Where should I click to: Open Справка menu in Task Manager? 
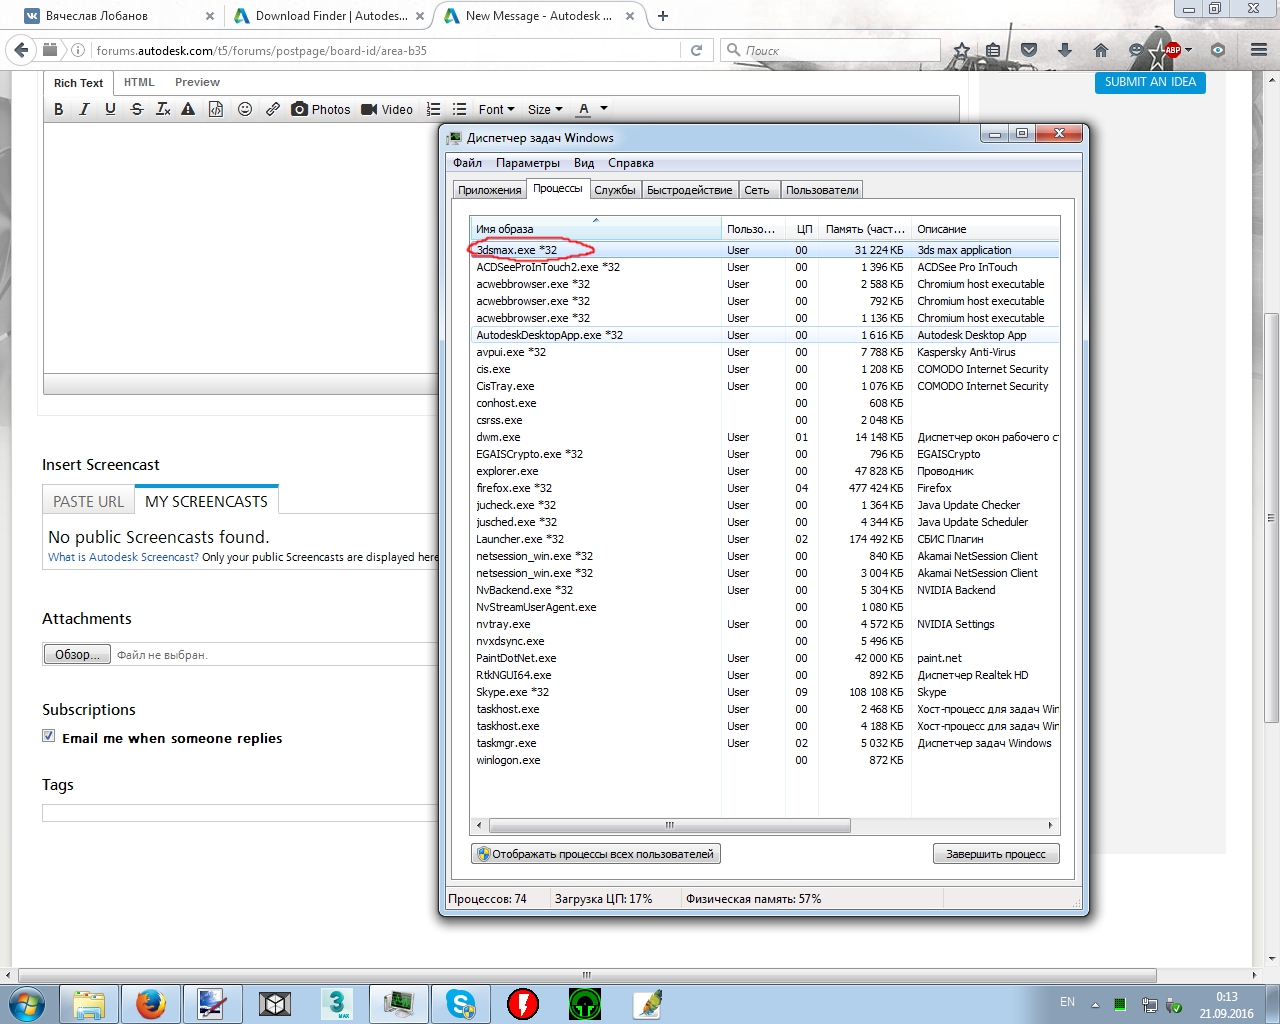pyautogui.click(x=631, y=163)
